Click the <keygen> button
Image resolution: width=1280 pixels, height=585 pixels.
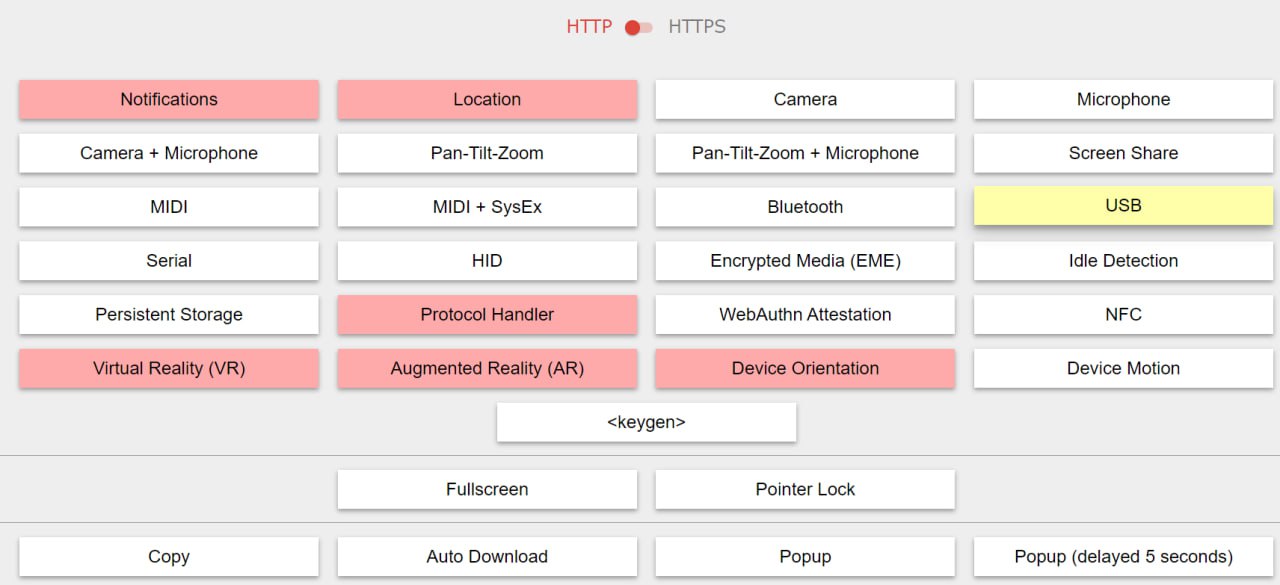tap(646, 422)
